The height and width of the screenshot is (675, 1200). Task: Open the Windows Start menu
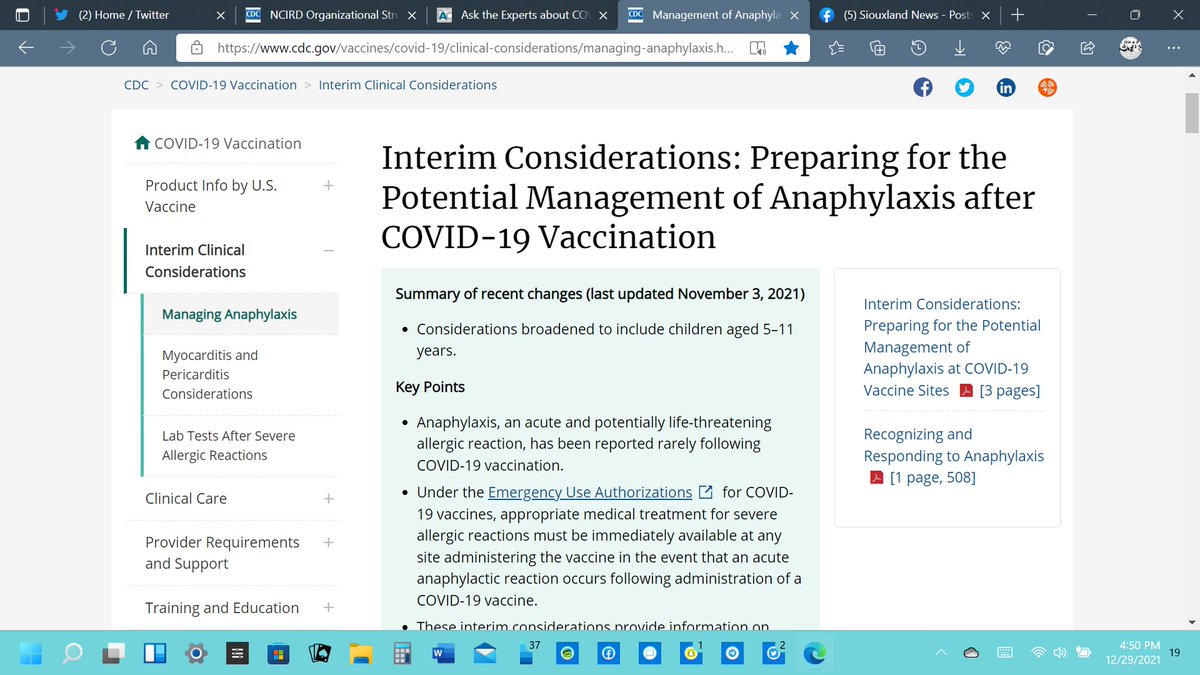[x=32, y=653]
